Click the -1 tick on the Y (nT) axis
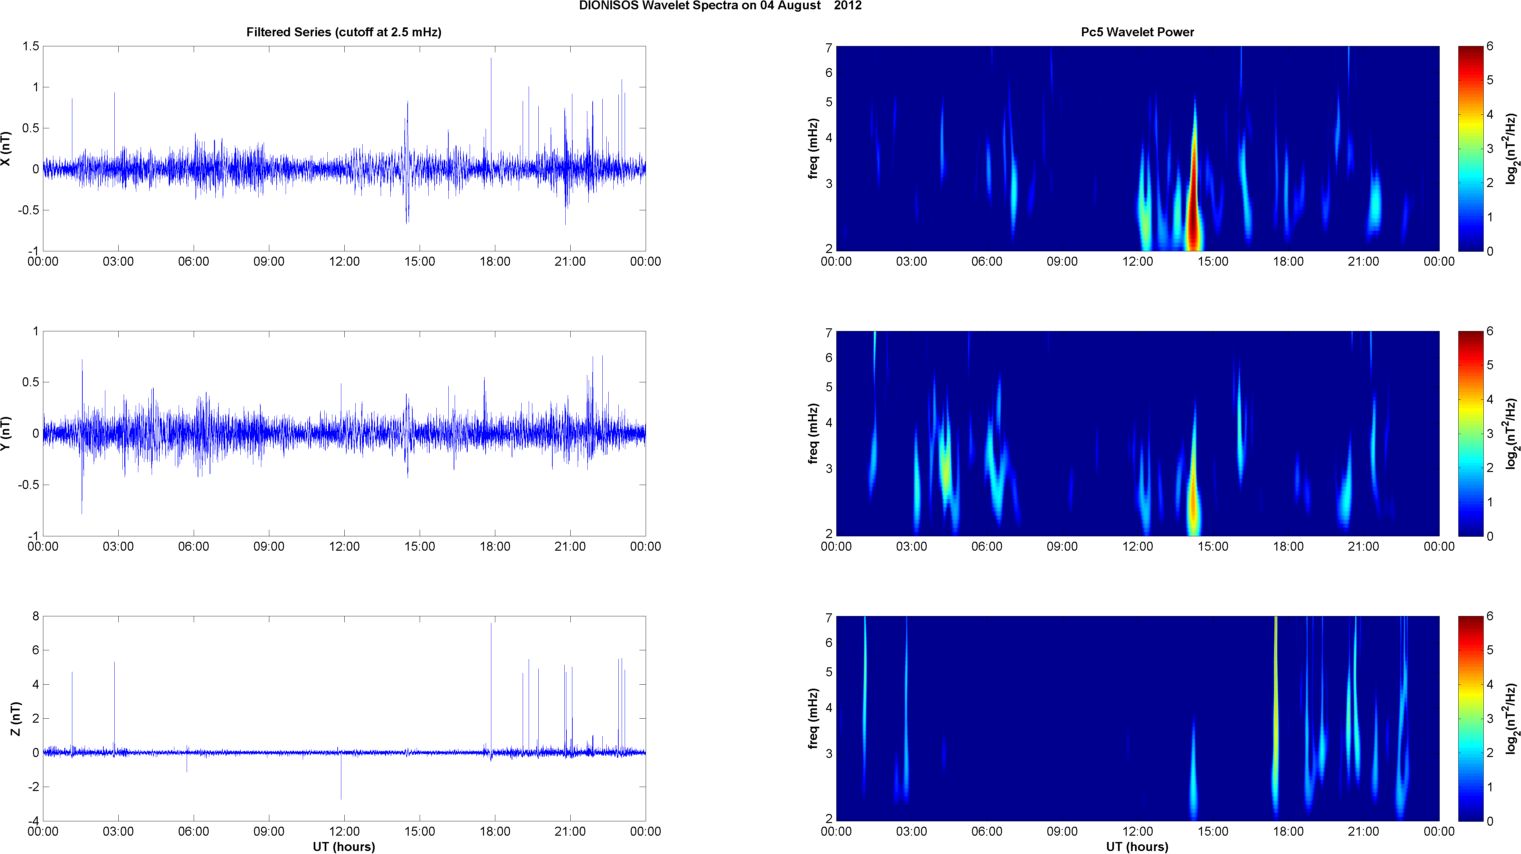Viewport: 1521px width, 854px height. pyautogui.click(x=33, y=536)
